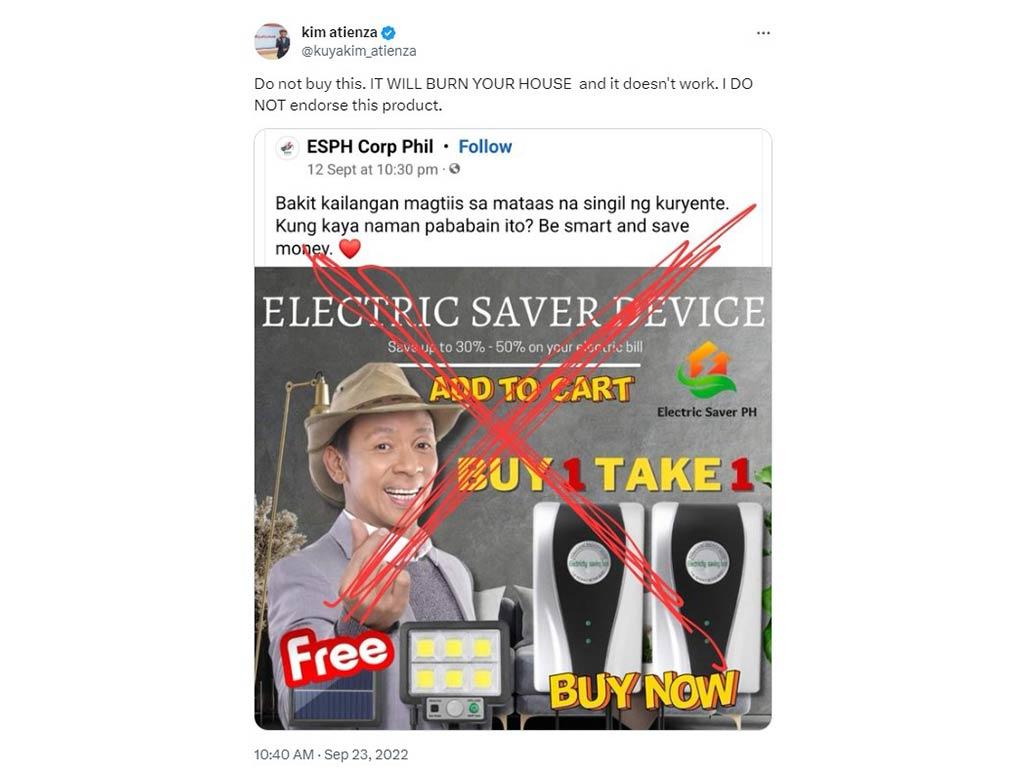Follow the ESPH Corp Phil page
Viewport: 1031px width, 773px height.
pos(485,147)
